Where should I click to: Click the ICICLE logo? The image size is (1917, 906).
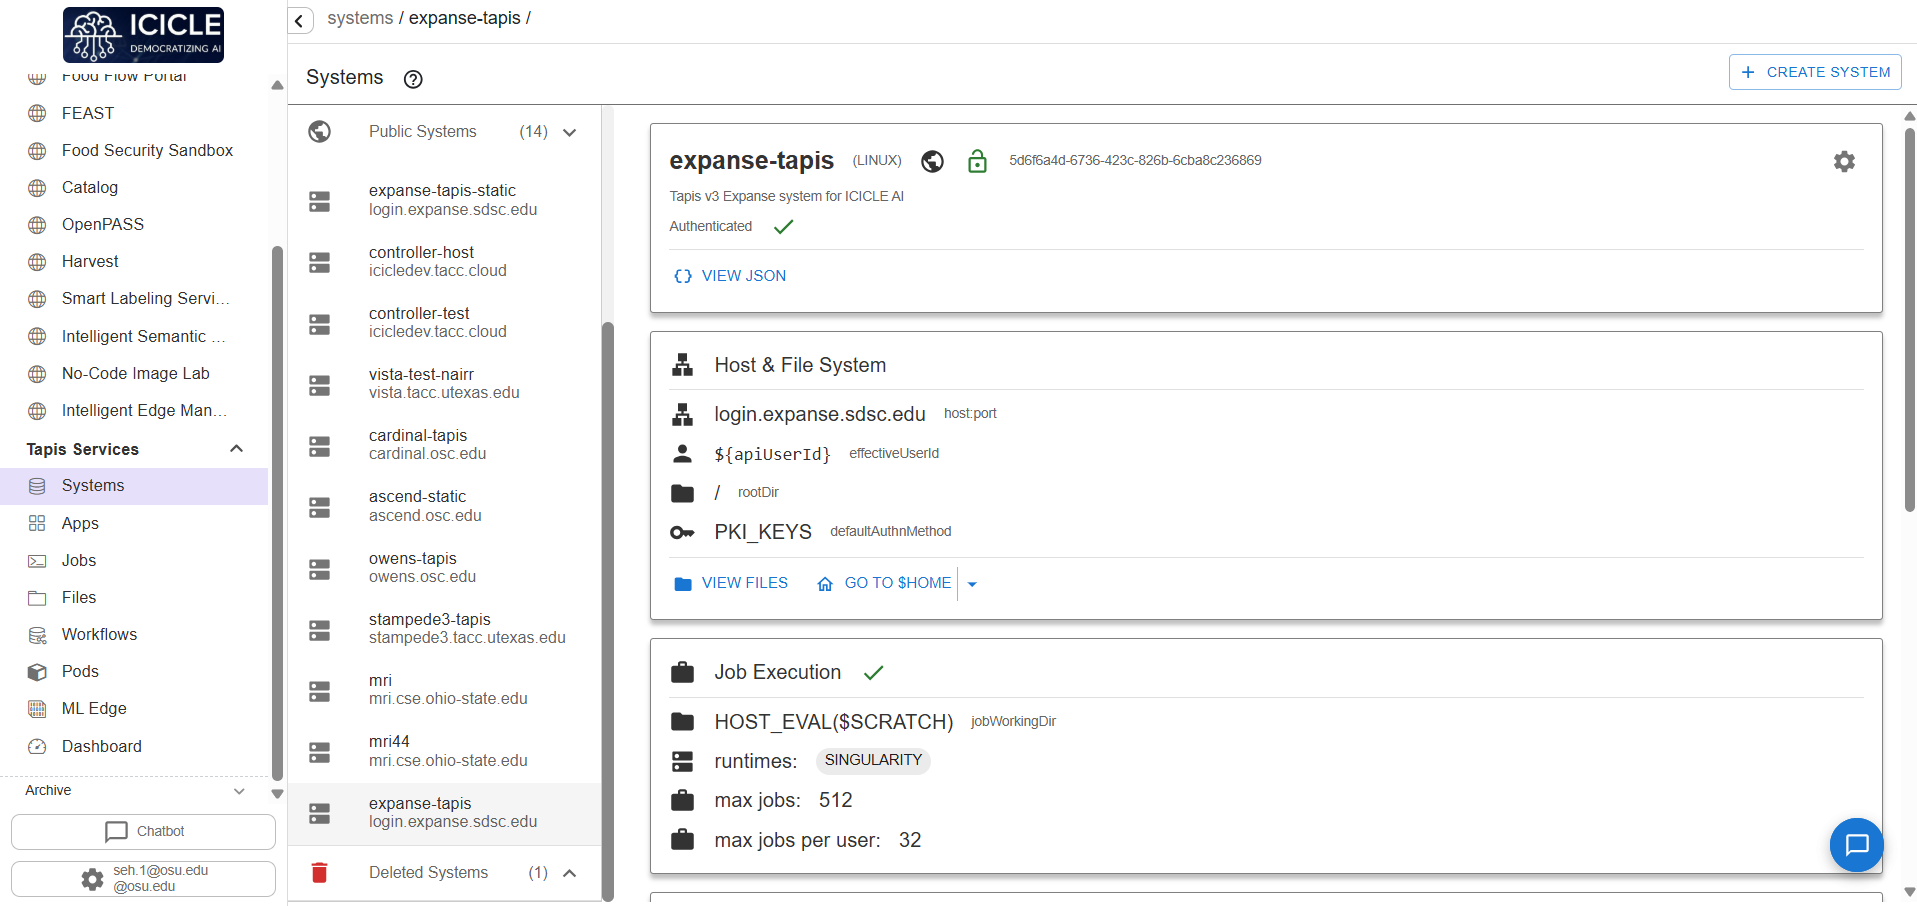pos(143,35)
